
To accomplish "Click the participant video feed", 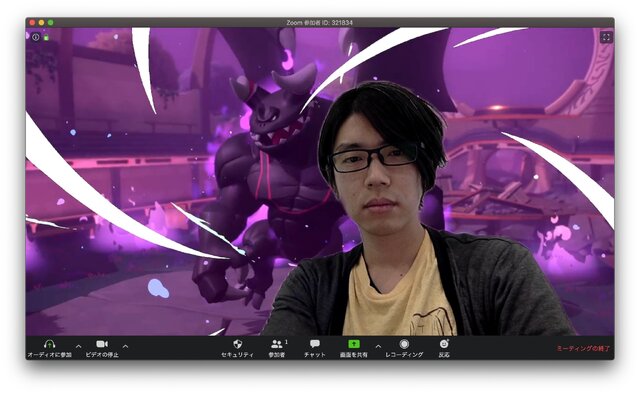I will click(x=320, y=182).
